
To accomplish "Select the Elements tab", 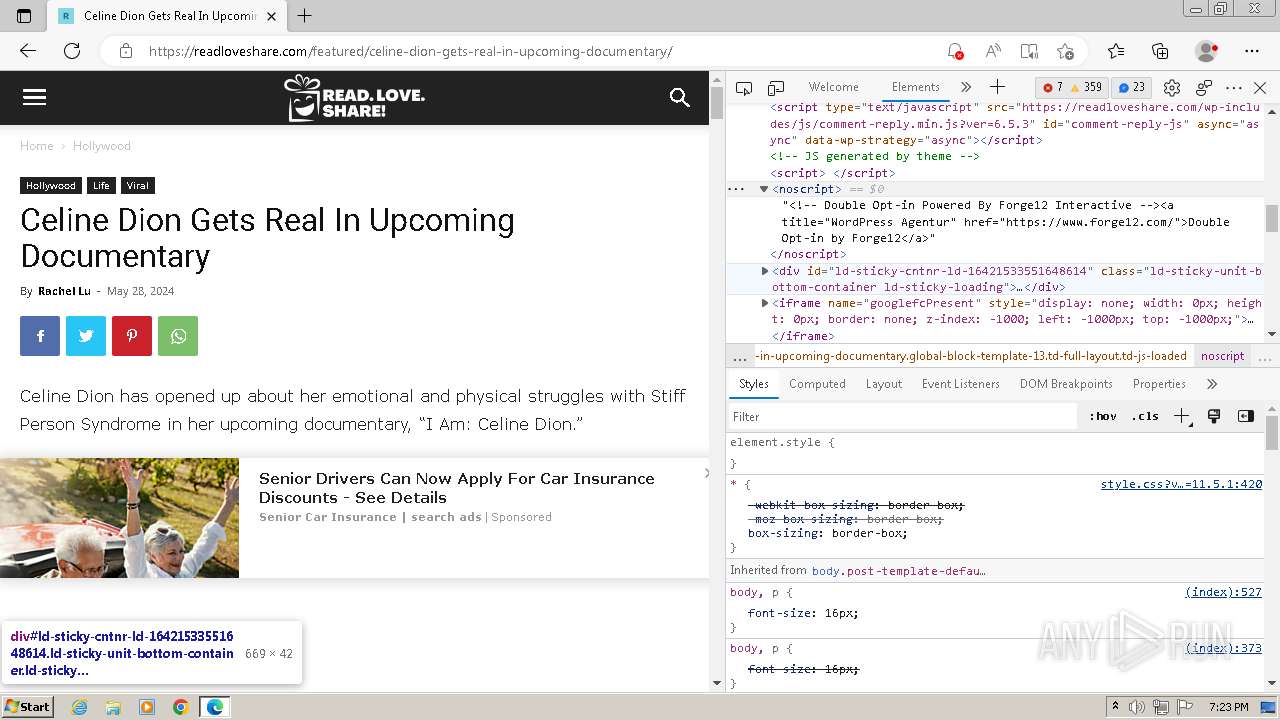I will pos(915,87).
